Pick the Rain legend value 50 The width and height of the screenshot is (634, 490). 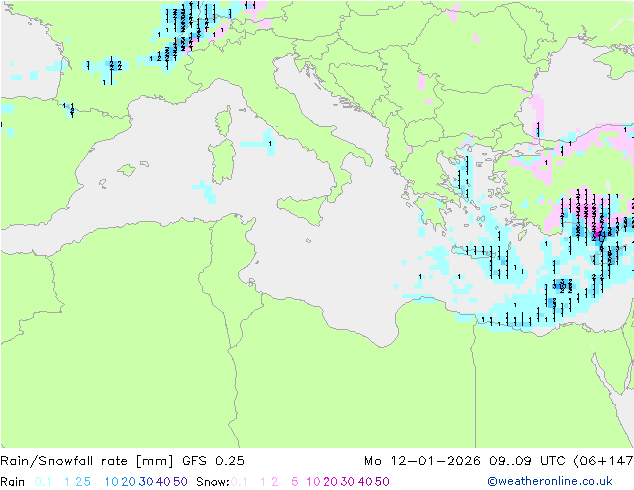click(x=180, y=482)
